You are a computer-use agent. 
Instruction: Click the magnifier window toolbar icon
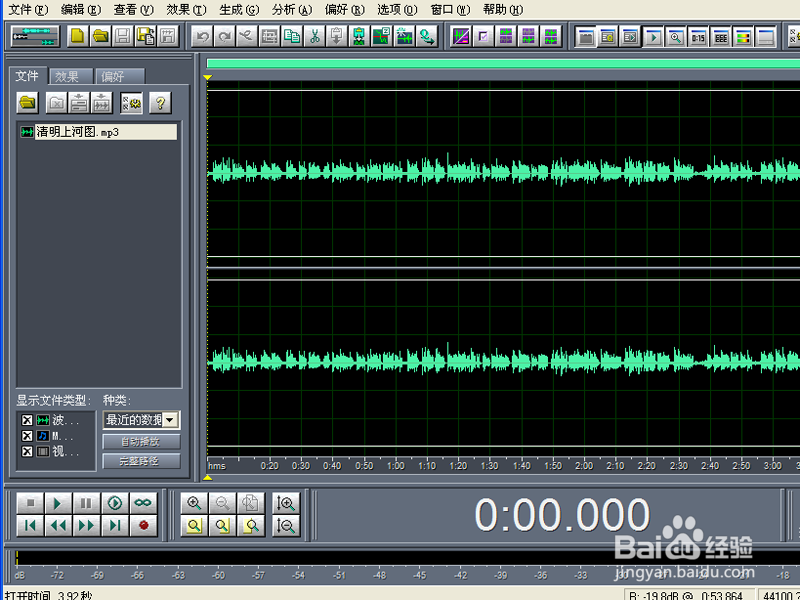[676, 37]
